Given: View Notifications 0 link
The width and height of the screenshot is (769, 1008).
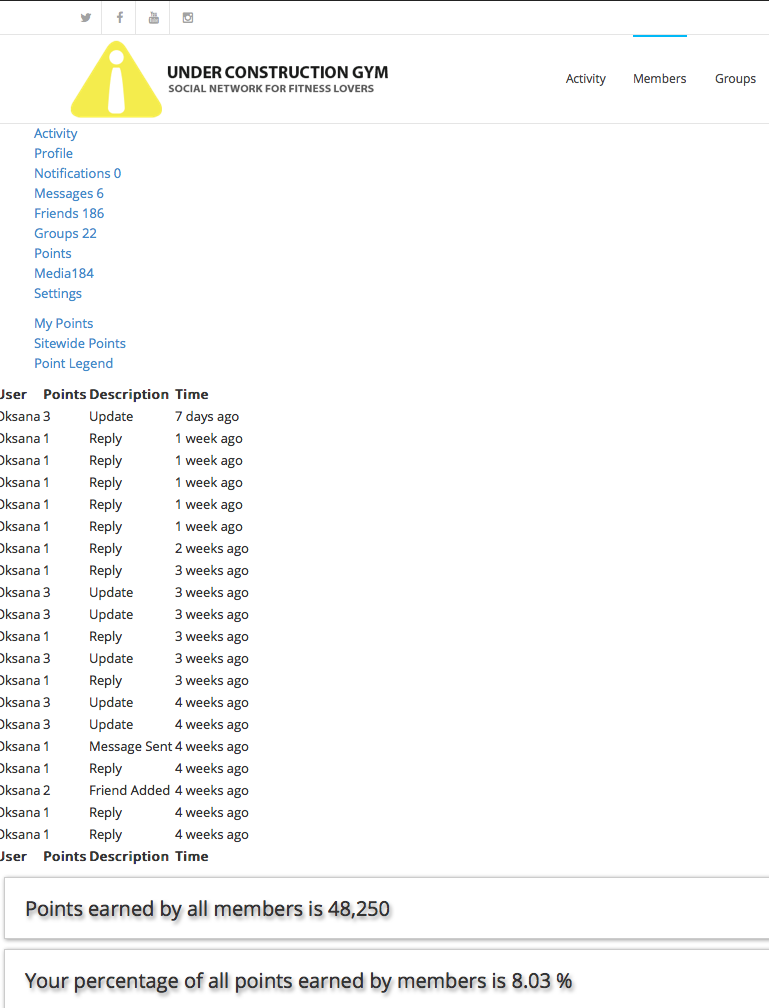Looking at the screenshot, I should (77, 173).
